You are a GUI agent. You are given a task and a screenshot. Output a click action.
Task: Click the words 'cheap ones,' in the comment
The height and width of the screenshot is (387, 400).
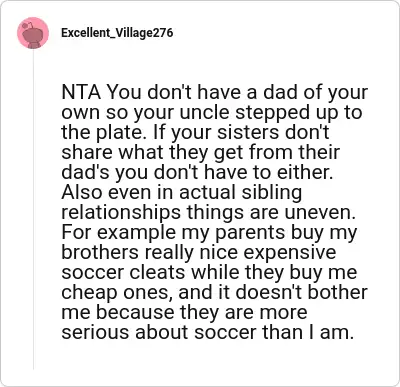[117, 292]
